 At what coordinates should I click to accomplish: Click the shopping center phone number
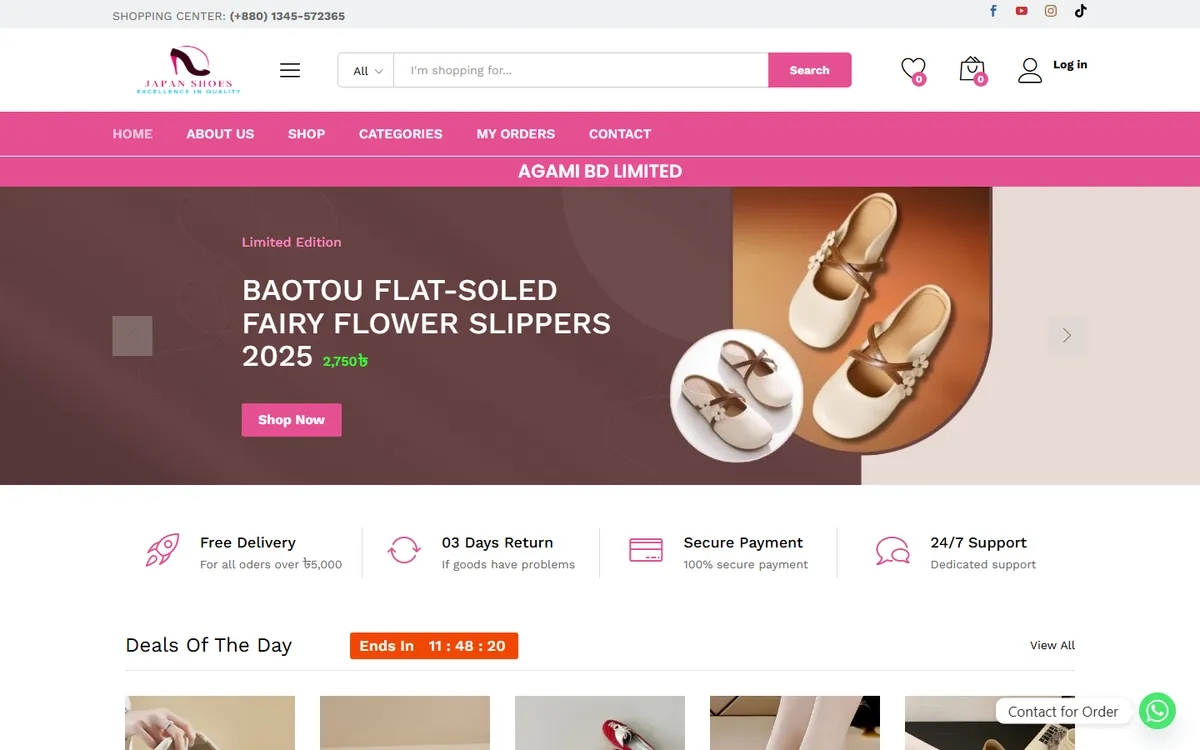pos(287,16)
